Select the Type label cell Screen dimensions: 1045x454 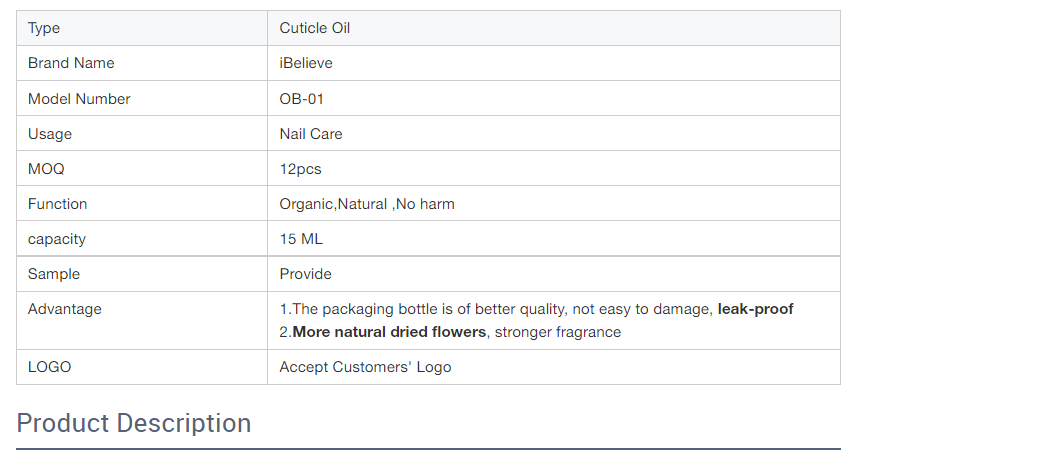point(142,28)
